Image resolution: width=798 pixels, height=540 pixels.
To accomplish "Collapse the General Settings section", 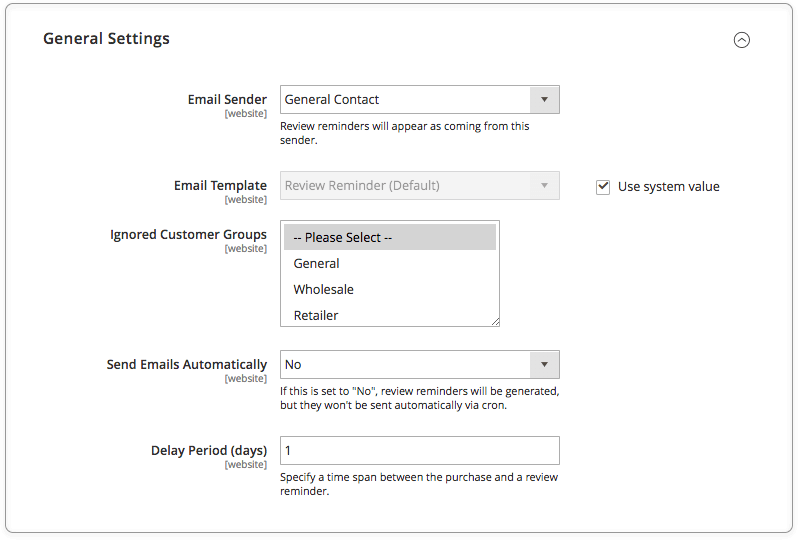I will 742,40.
